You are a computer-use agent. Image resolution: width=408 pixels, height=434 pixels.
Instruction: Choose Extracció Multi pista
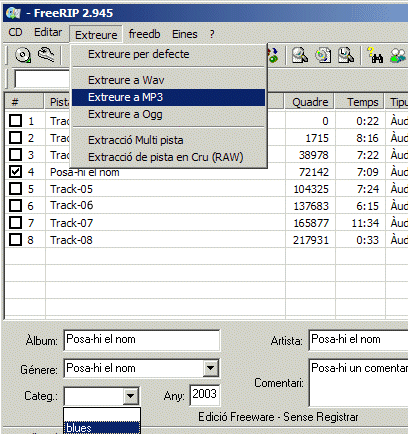coord(169,140)
